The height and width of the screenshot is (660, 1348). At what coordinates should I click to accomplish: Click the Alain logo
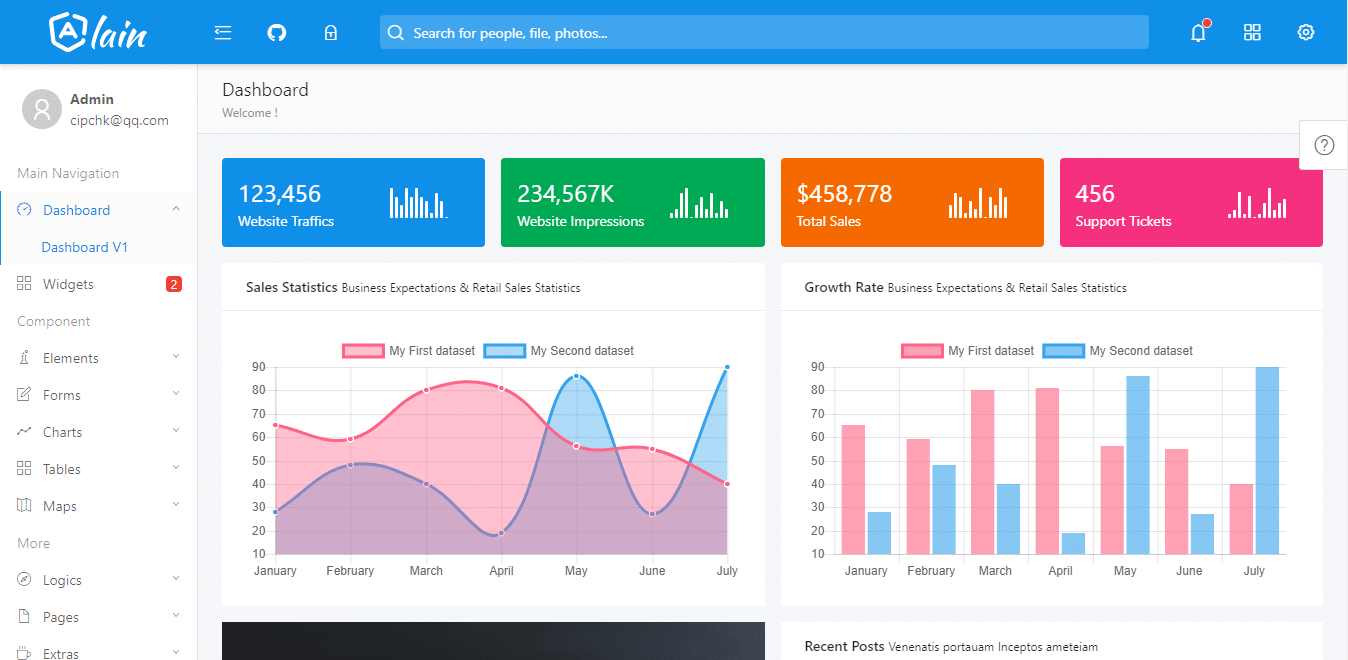pyautogui.click(x=98, y=32)
